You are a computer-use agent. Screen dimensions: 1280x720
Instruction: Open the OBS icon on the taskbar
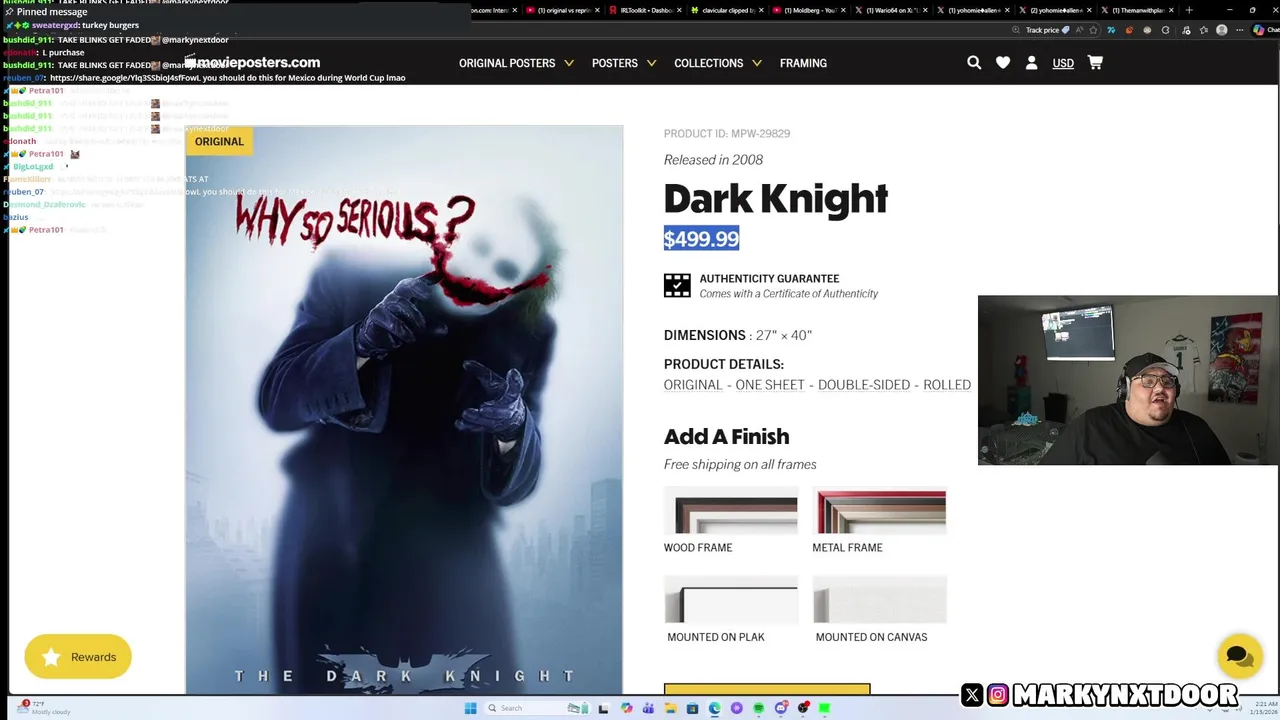tap(804, 708)
